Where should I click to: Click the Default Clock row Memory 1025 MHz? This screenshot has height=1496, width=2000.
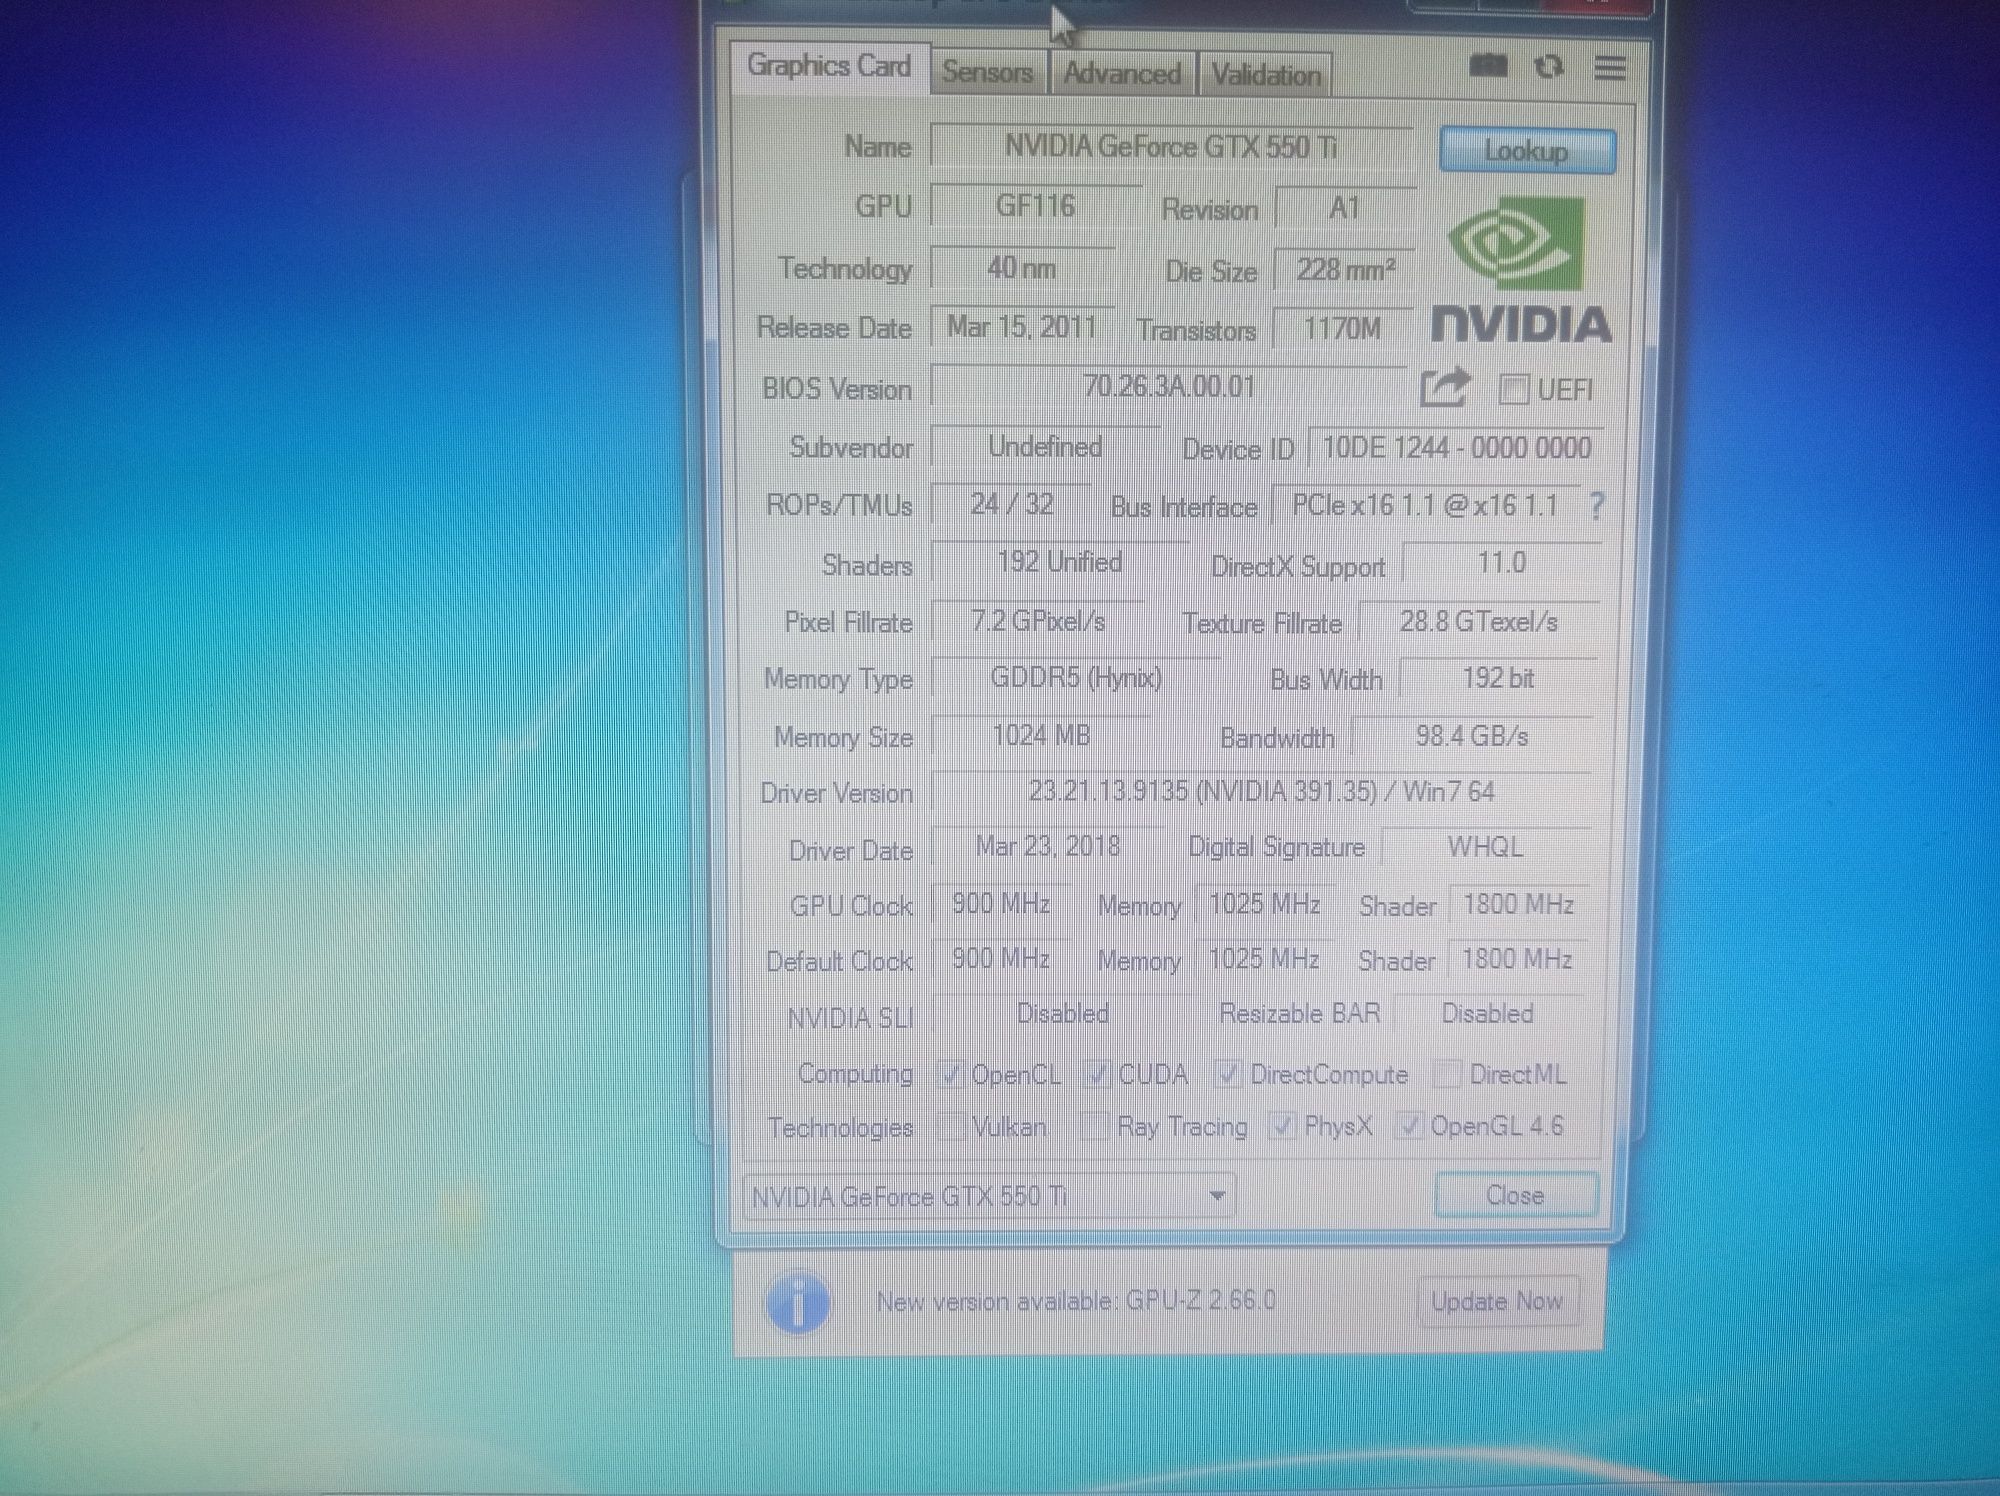tap(1264, 960)
